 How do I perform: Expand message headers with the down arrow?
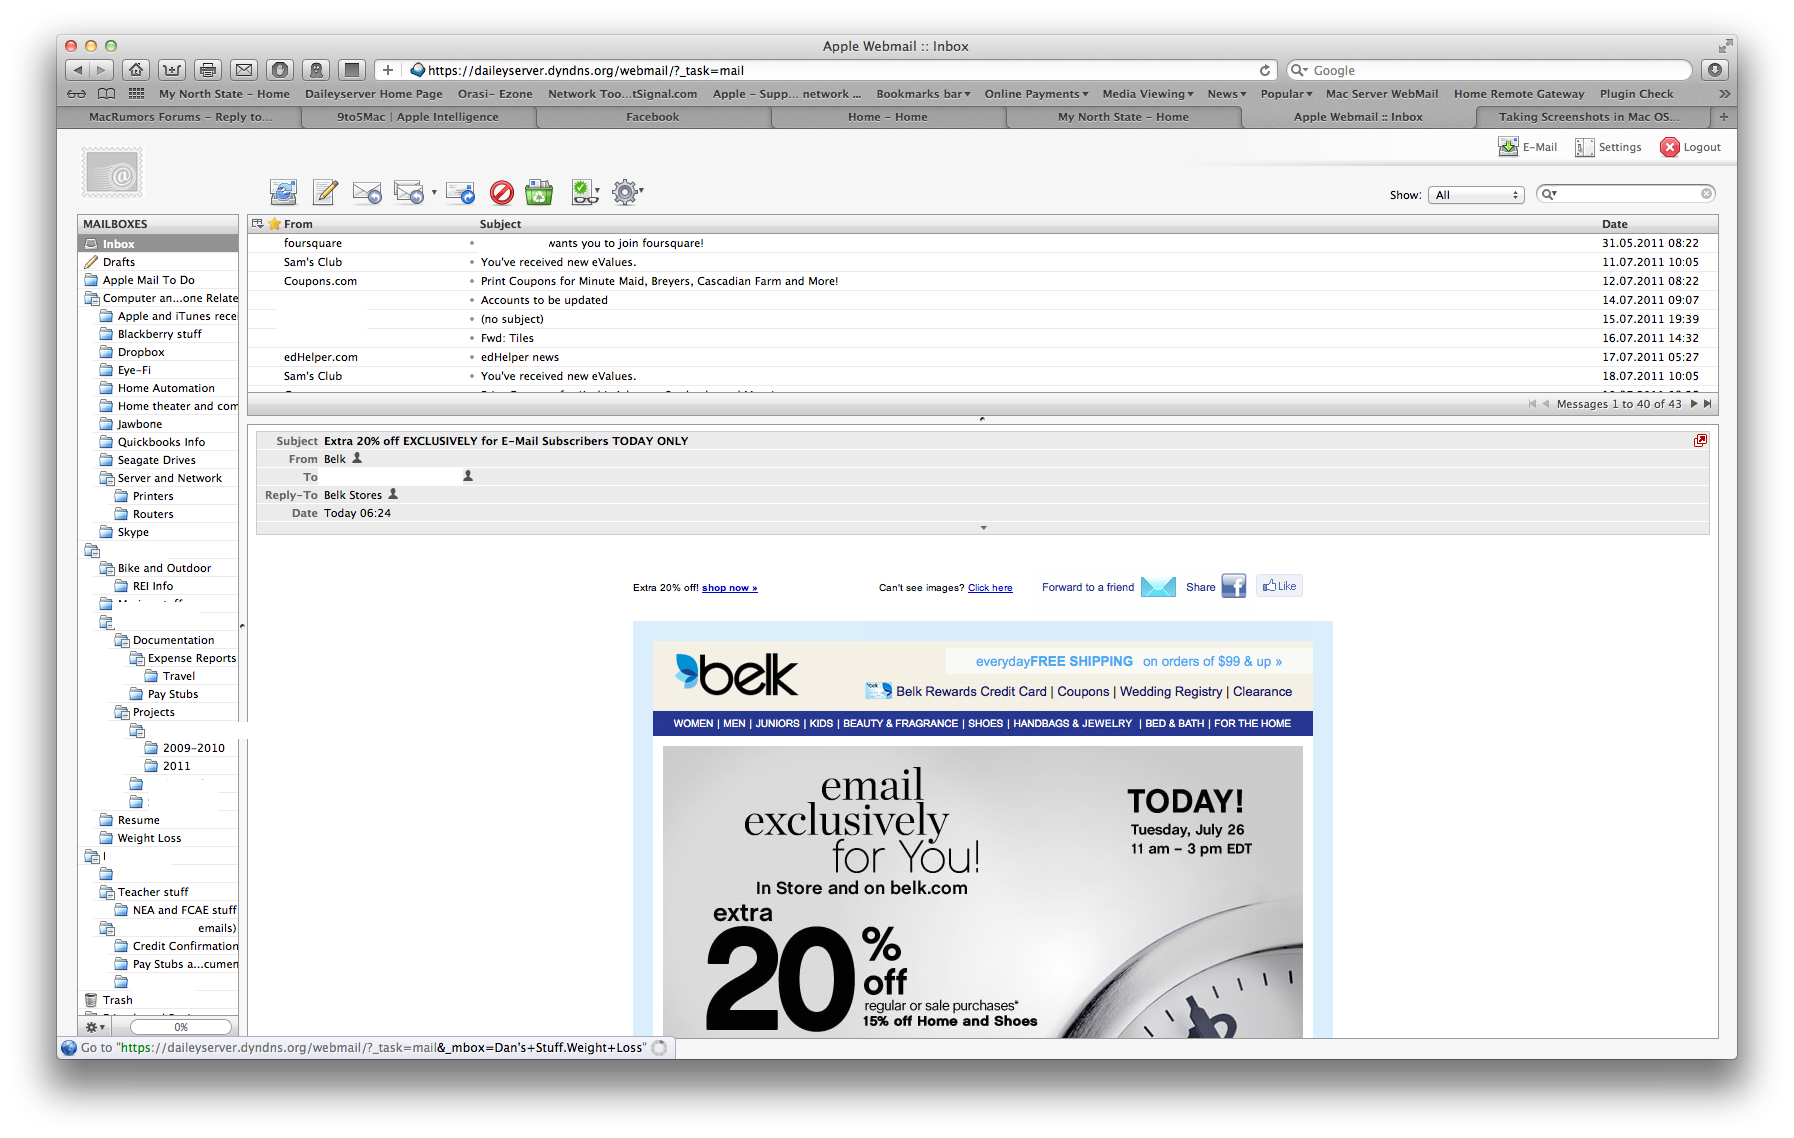tap(983, 528)
